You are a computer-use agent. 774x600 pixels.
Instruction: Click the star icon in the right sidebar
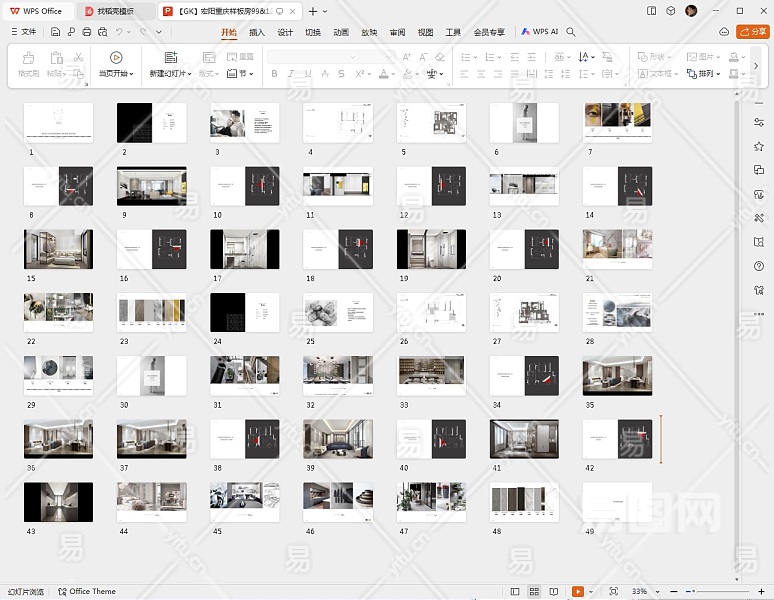tap(759, 146)
